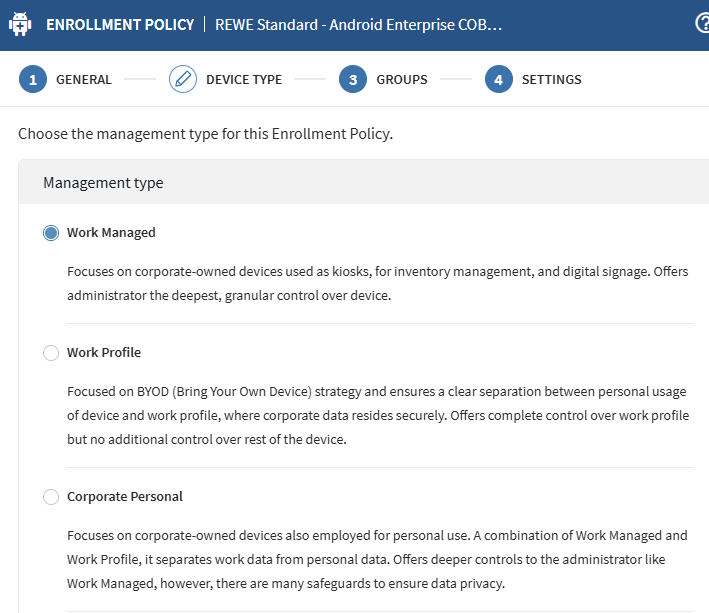Click the REWE Standard policy name
Screen dimensions: 709x613
coord(358,24)
